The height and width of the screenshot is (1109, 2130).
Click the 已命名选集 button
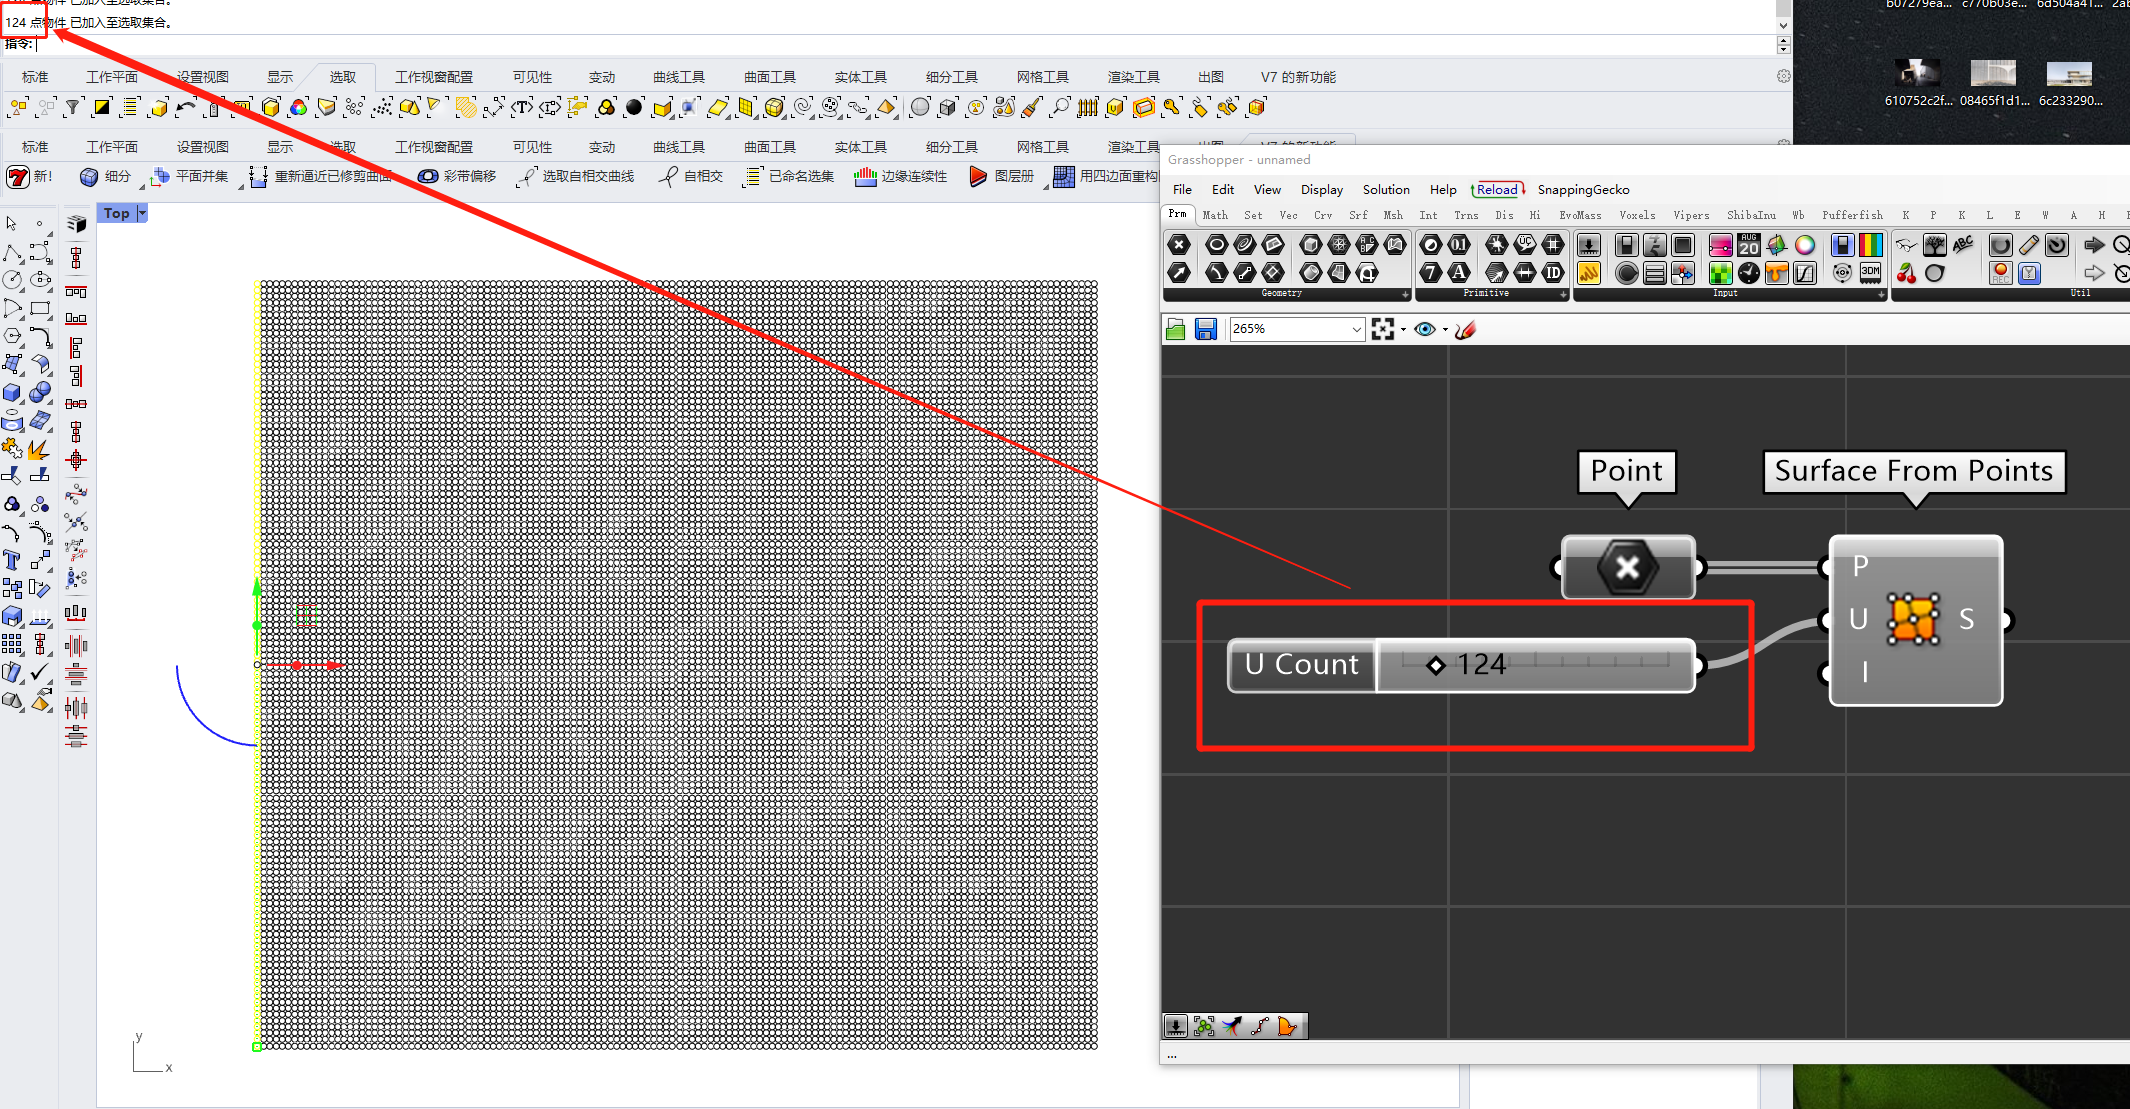pyautogui.click(x=788, y=176)
